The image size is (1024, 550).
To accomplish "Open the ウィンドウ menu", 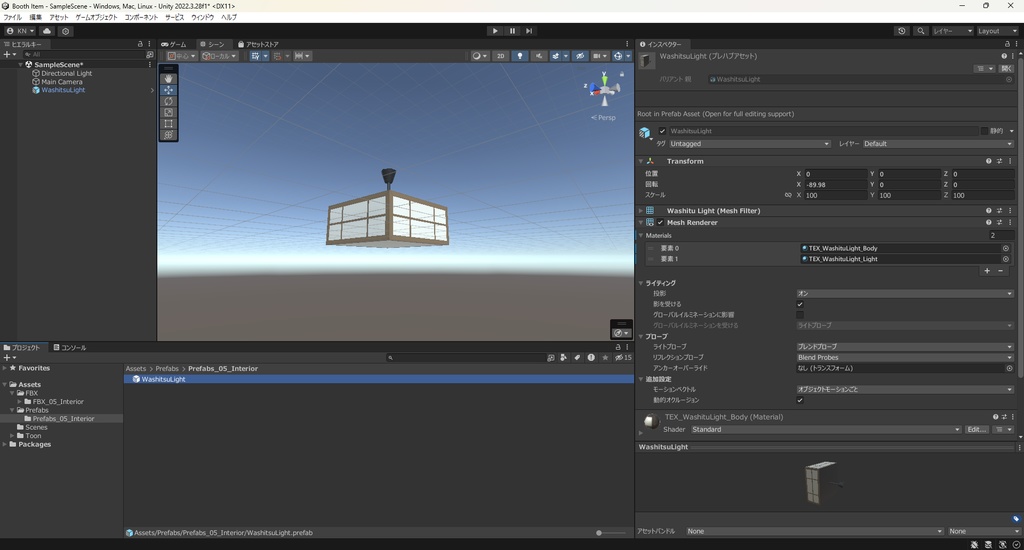I will (x=202, y=17).
